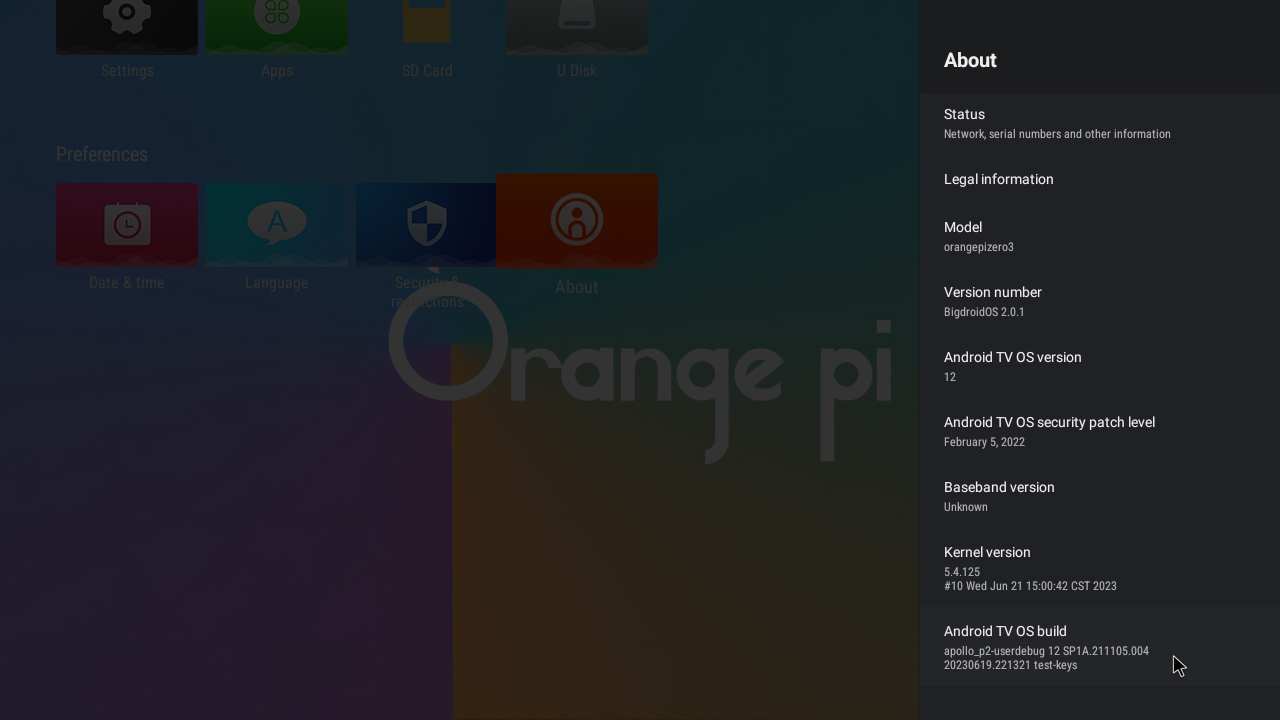Select the Language icon

(x=276, y=223)
